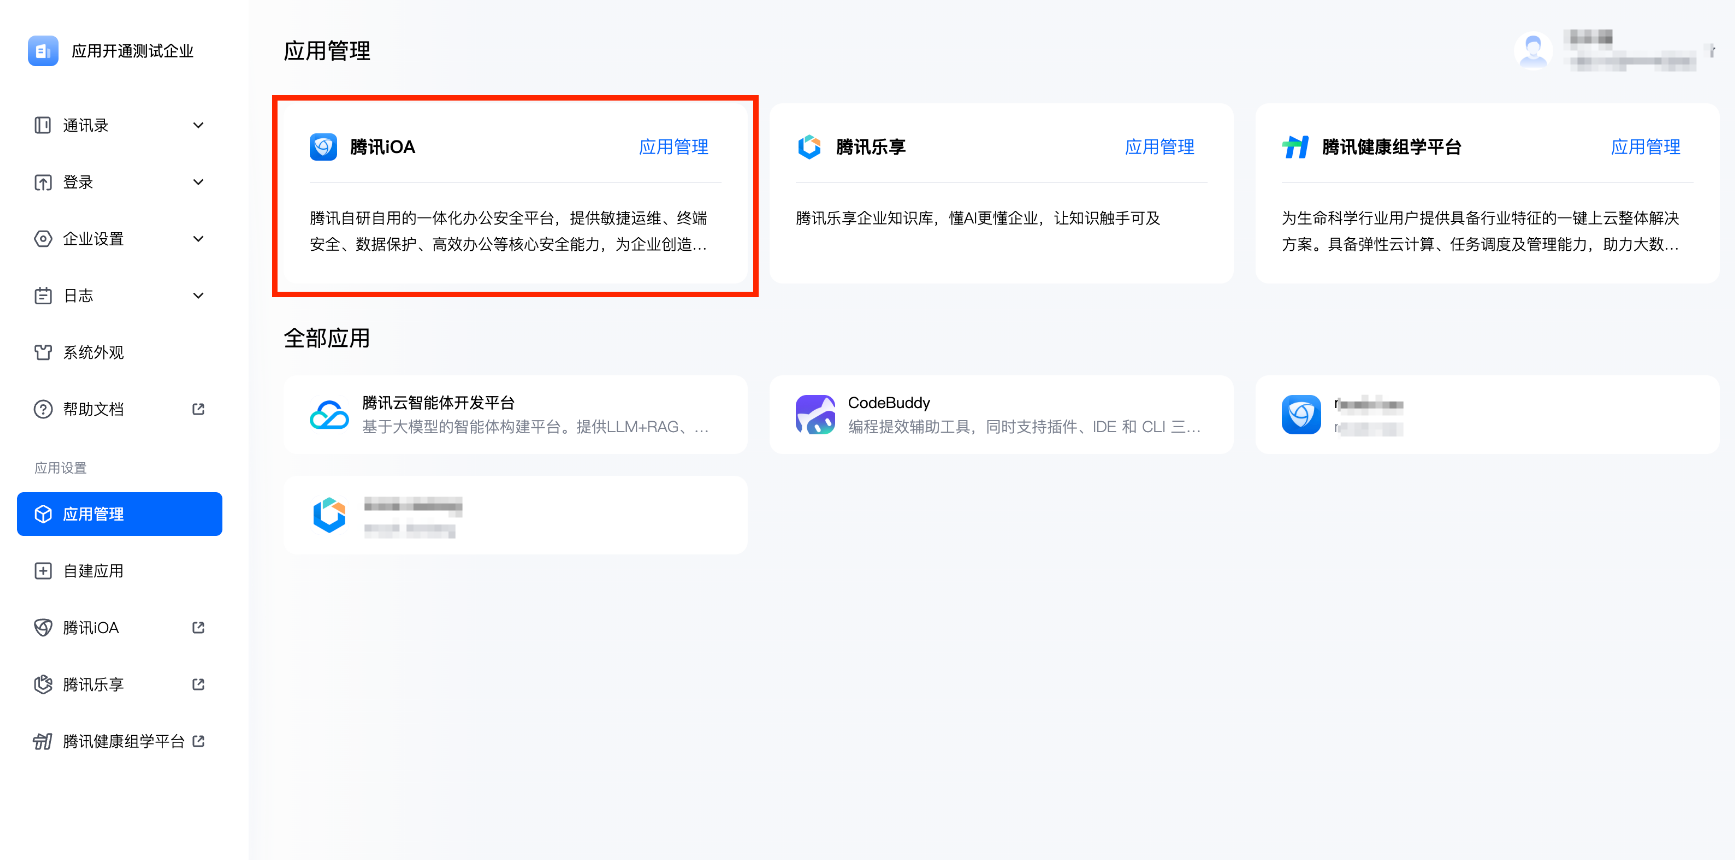This screenshot has height=860, width=1735.
Task: Open 自建应用 in the sidebar
Action: click(119, 571)
